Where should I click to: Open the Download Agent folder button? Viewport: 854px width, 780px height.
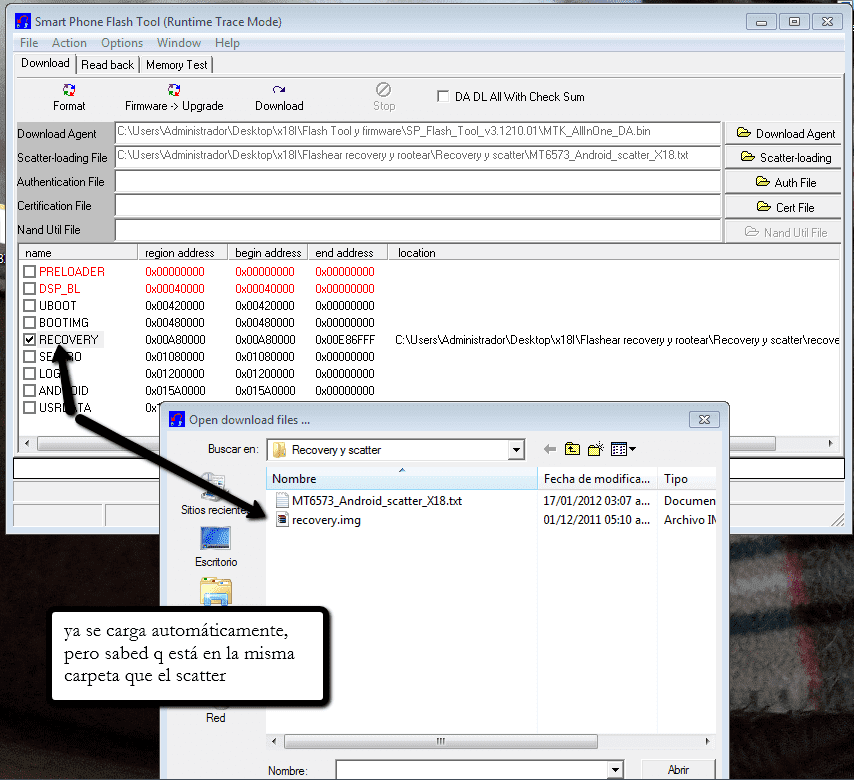click(x=783, y=133)
